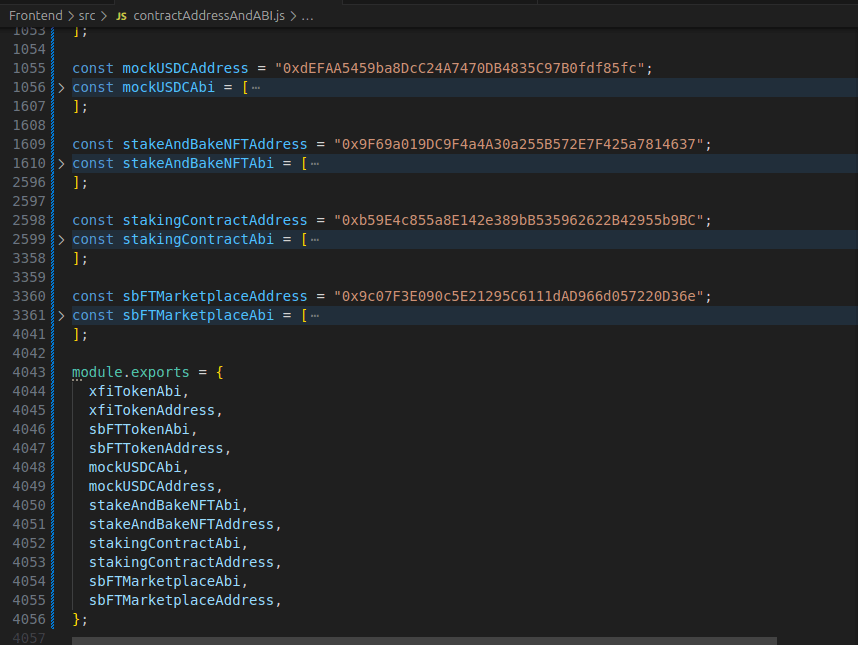This screenshot has height=645, width=858.
Task: Open the Frontend breadcrumb folder
Action: point(34,17)
